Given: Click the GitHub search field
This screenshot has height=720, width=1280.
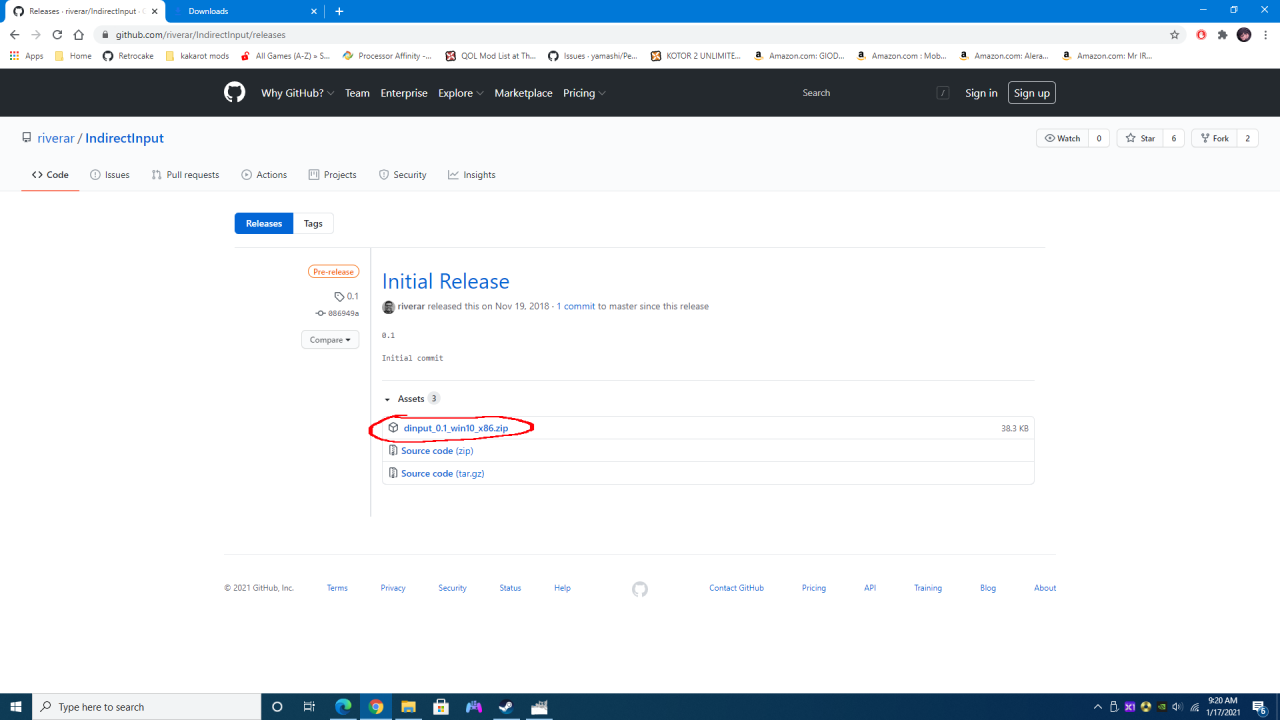Looking at the screenshot, I should 865,93.
